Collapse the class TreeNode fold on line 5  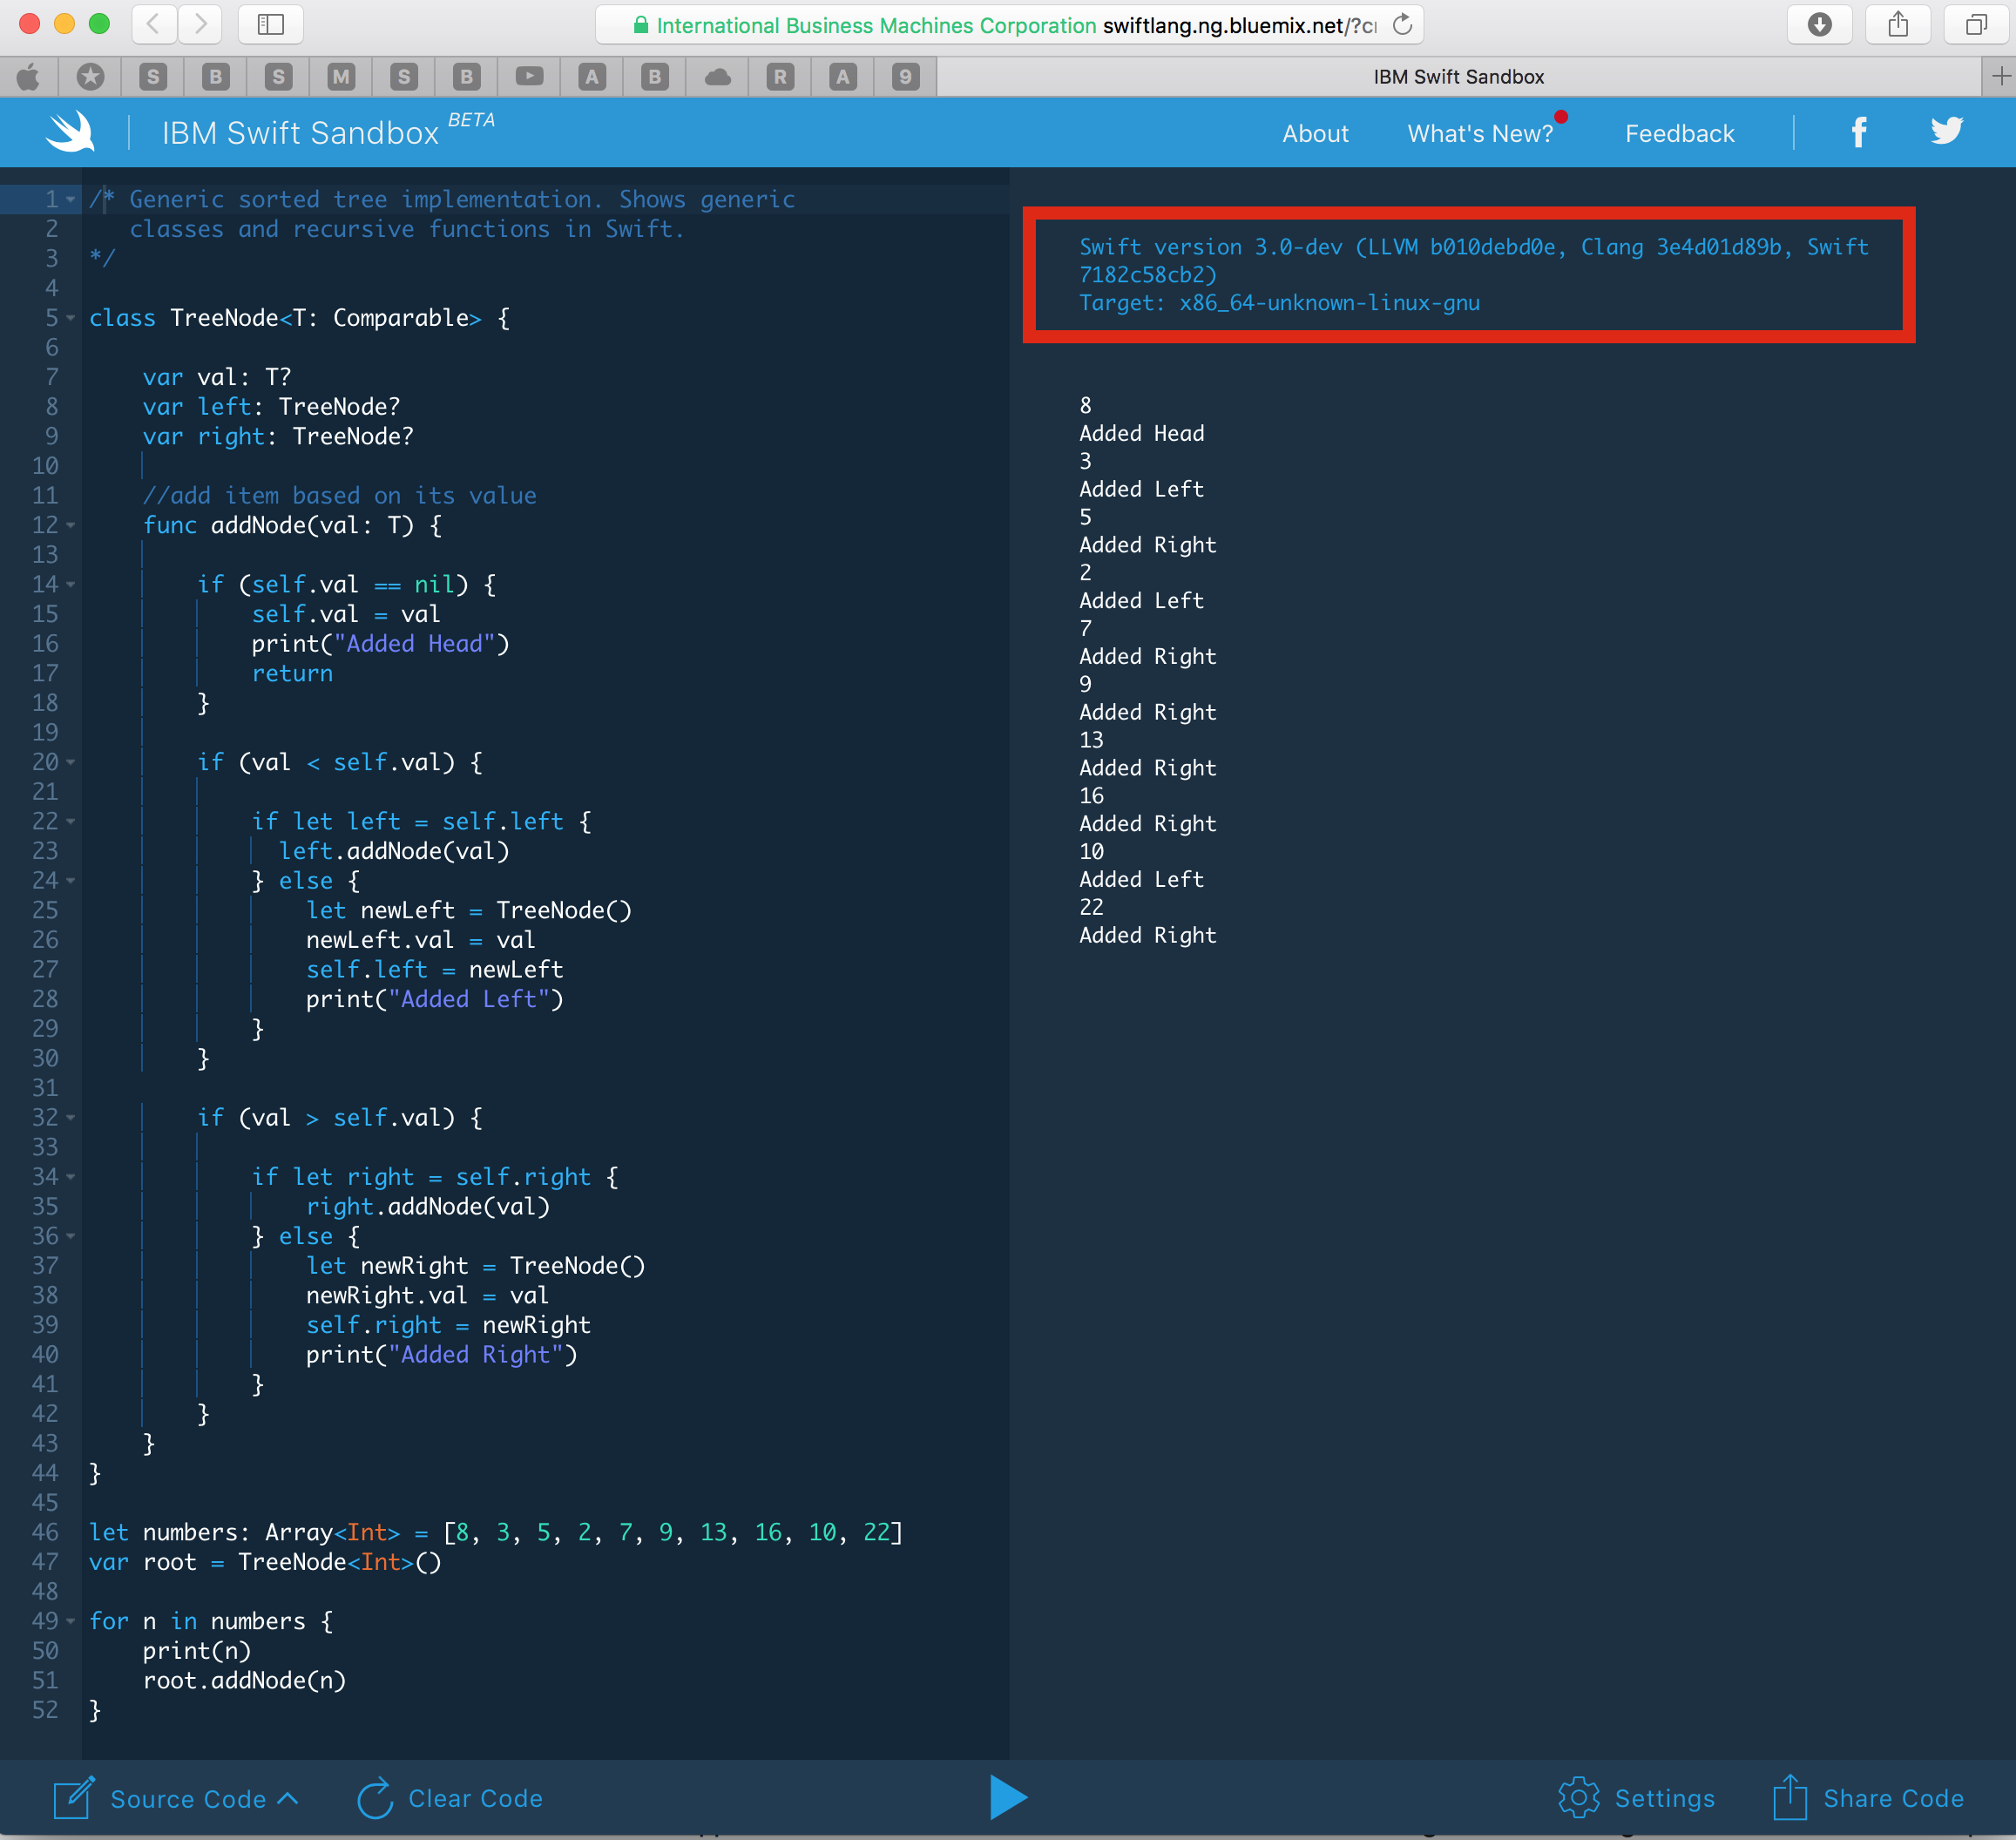71,318
